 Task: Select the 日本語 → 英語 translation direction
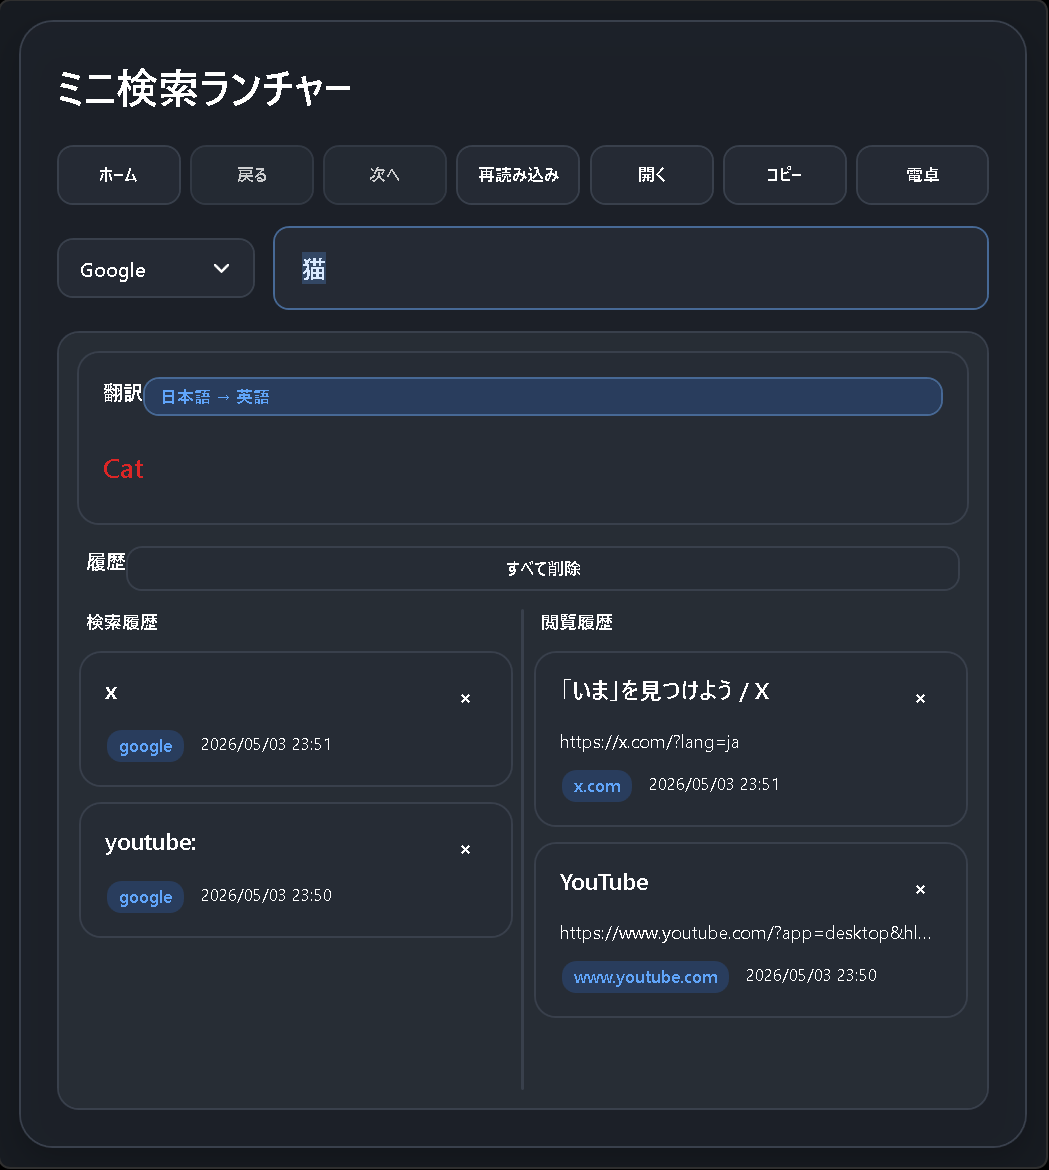click(542, 396)
